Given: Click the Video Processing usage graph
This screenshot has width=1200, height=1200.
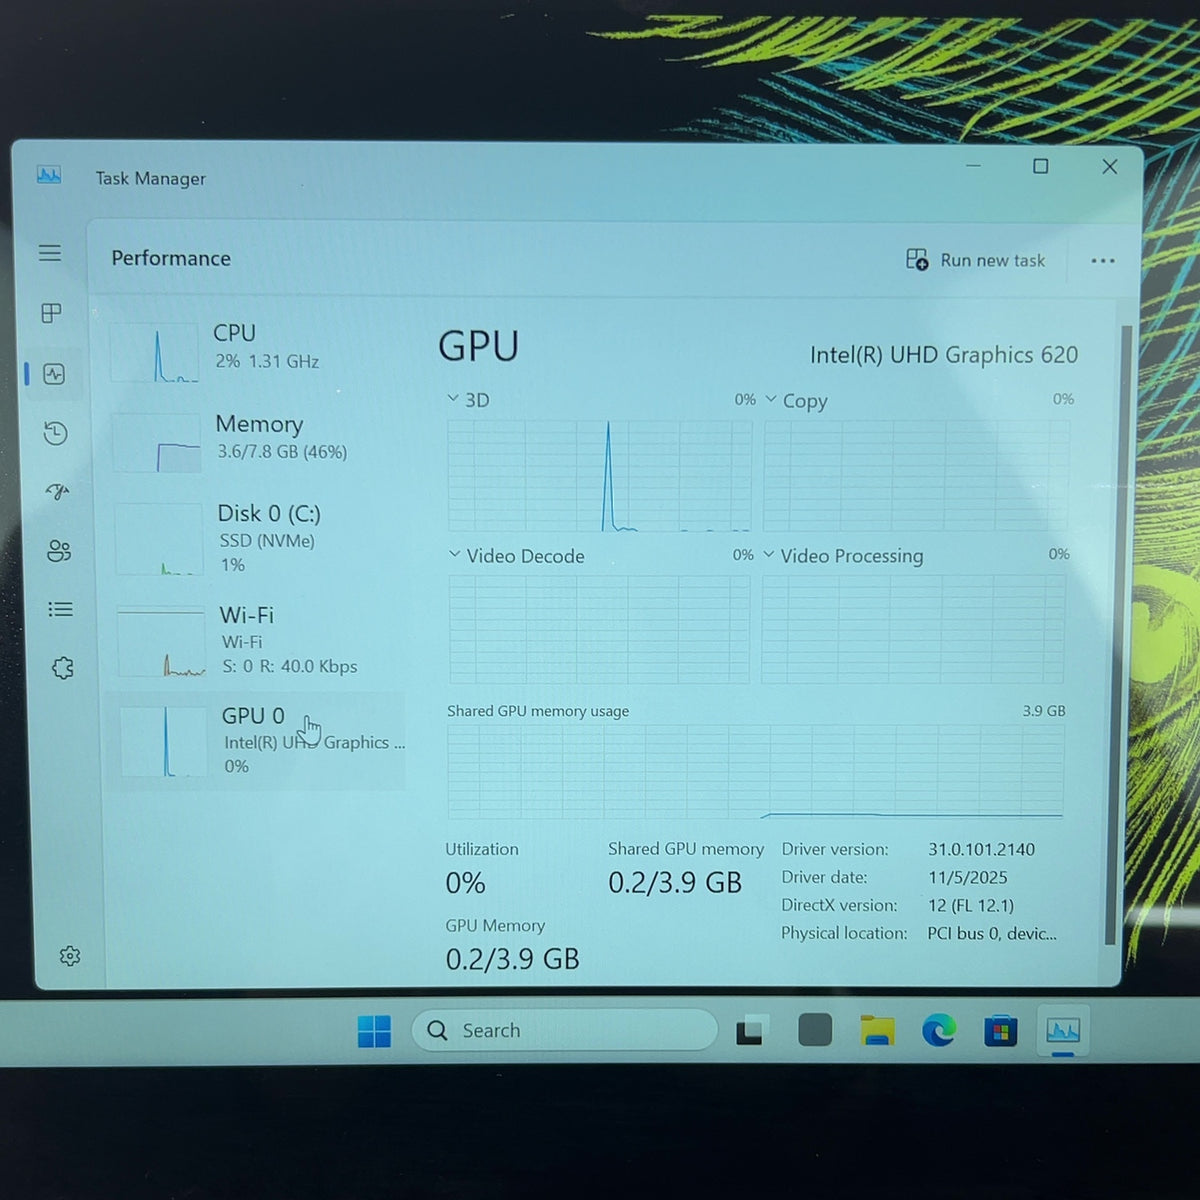Looking at the screenshot, I should (x=914, y=630).
